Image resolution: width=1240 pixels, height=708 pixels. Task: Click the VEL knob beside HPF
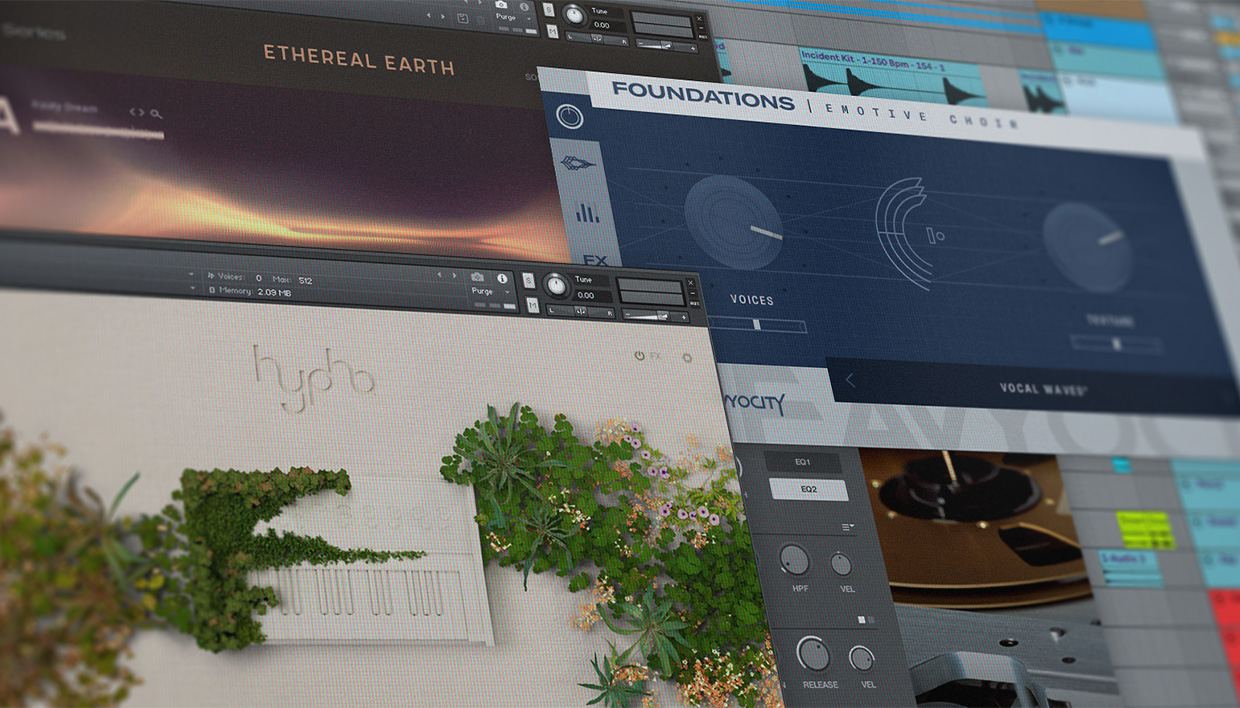[x=842, y=564]
